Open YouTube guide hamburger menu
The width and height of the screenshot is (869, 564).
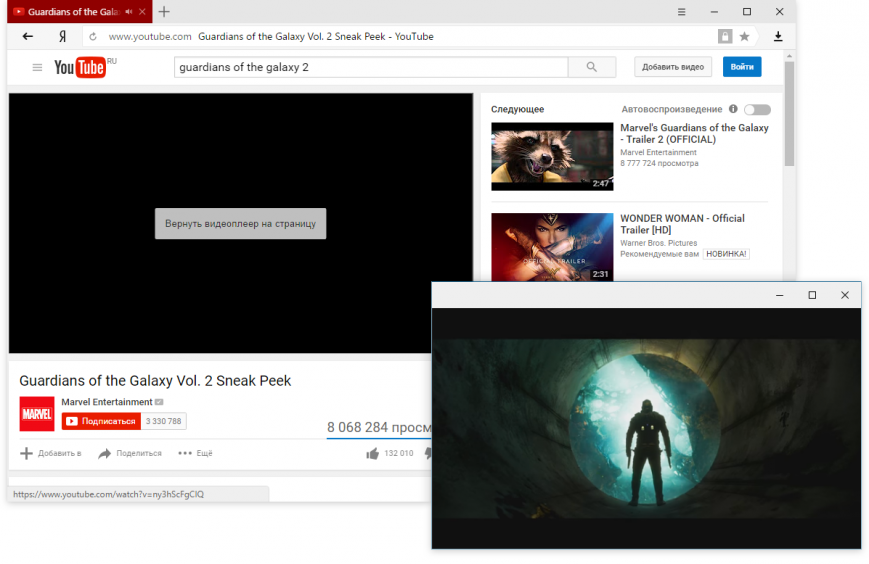[x=37, y=68]
